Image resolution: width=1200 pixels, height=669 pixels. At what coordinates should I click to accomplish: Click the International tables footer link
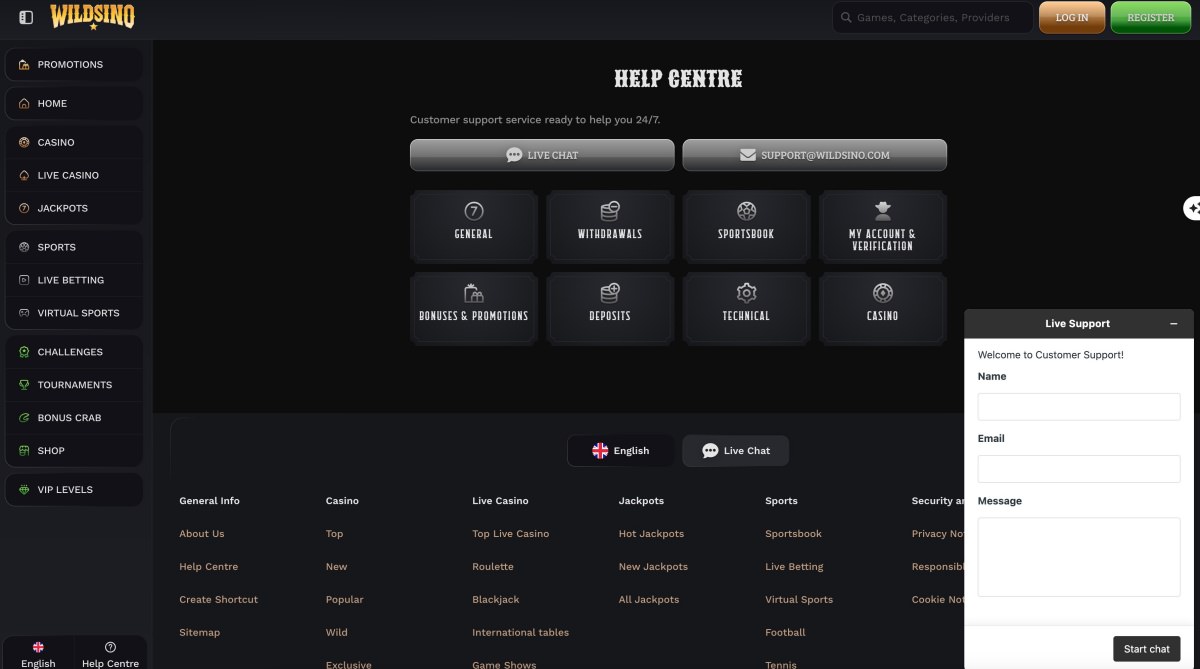click(x=521, y=633)
